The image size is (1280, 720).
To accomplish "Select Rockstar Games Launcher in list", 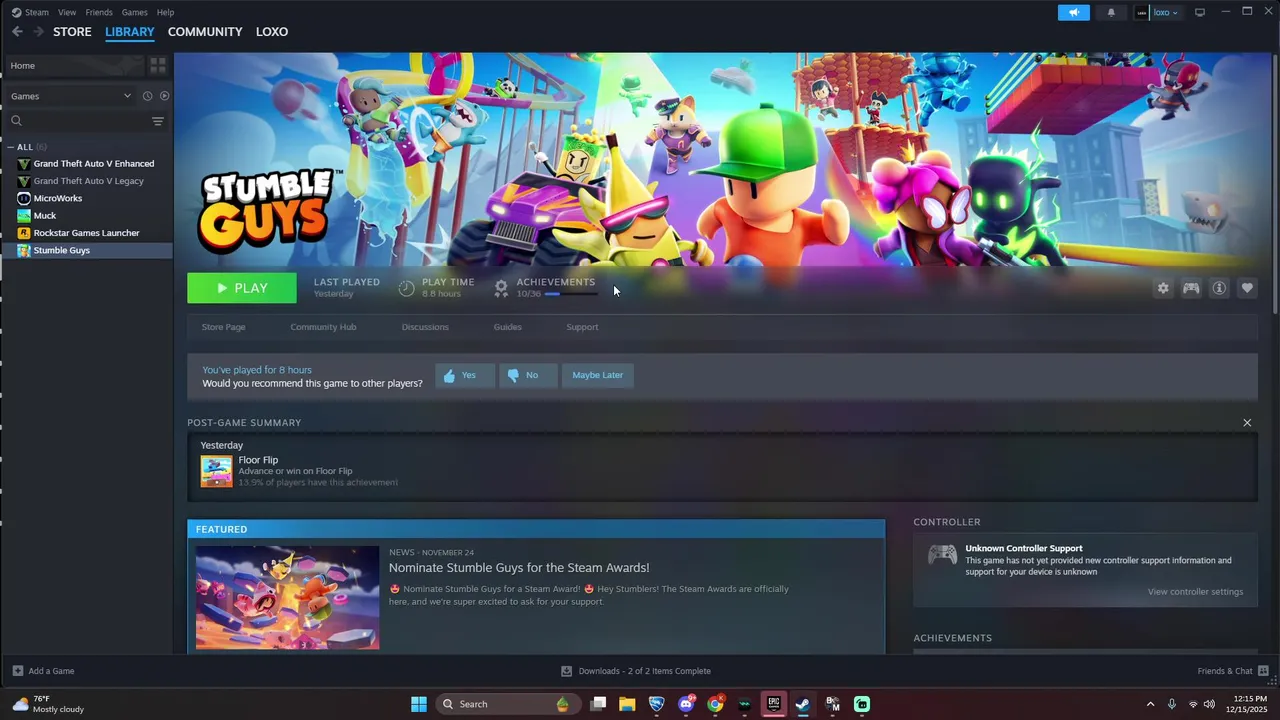I will [x=86, y=233].
